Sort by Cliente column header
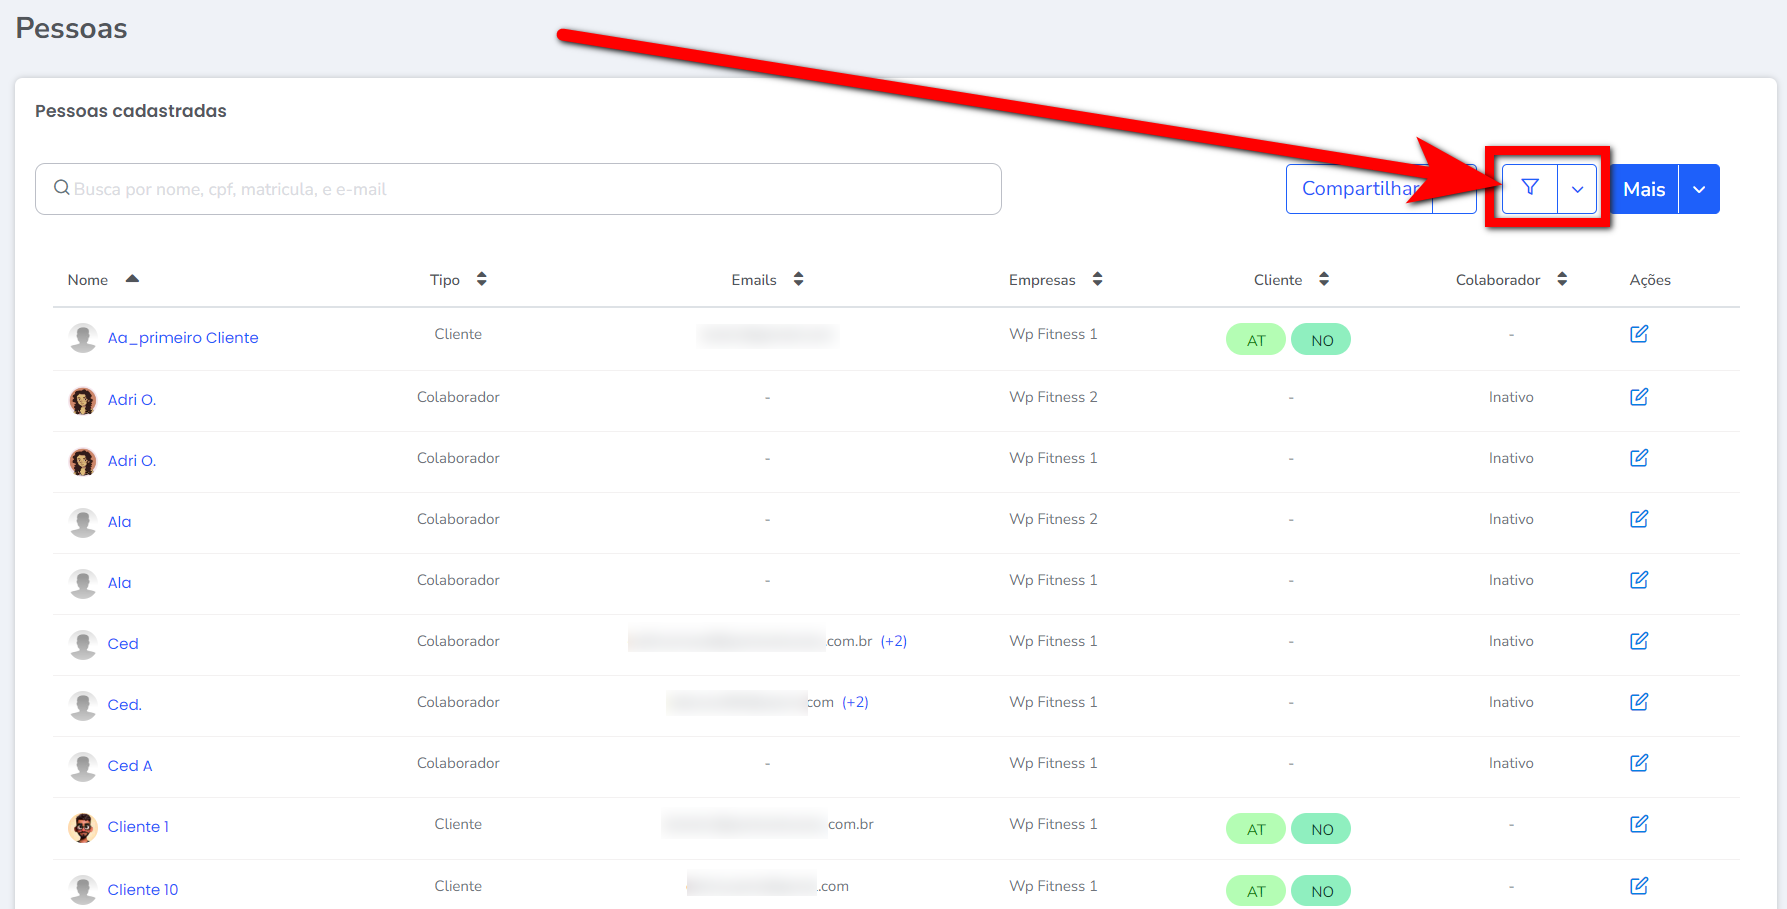 (x=1323, y=279)
